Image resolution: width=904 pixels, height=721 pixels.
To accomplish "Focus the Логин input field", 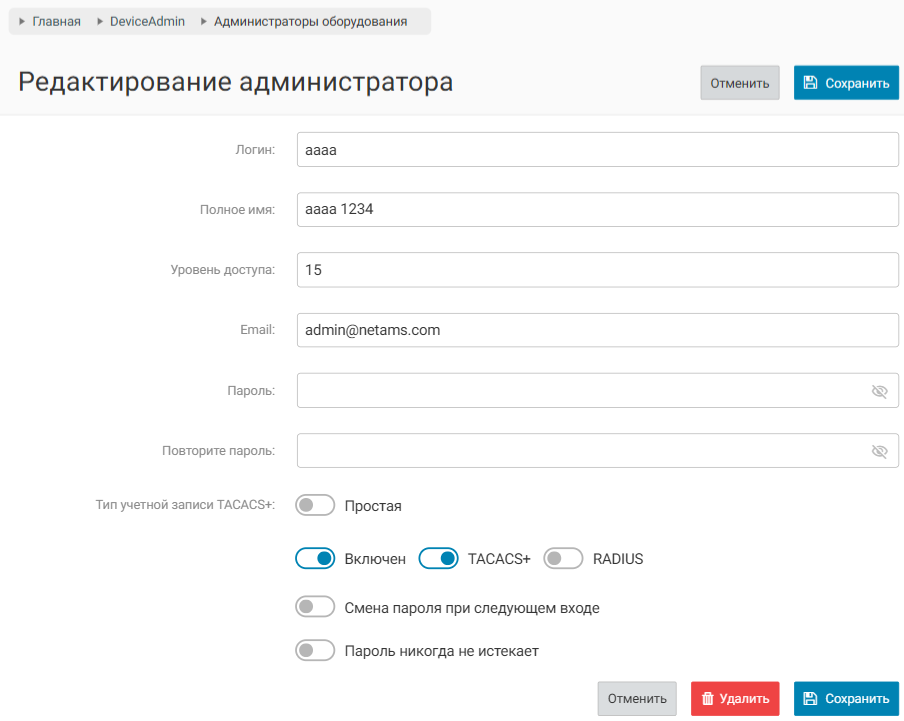I will coord(597,150).
